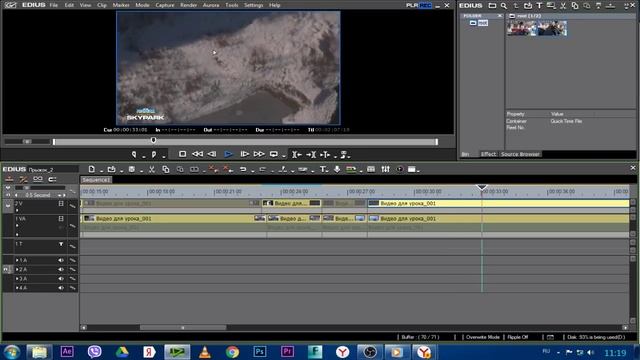Open the open-project dropdown arrow
Image resolution: width=640 pixels, height=360 pixels.
tap(121, 171)
